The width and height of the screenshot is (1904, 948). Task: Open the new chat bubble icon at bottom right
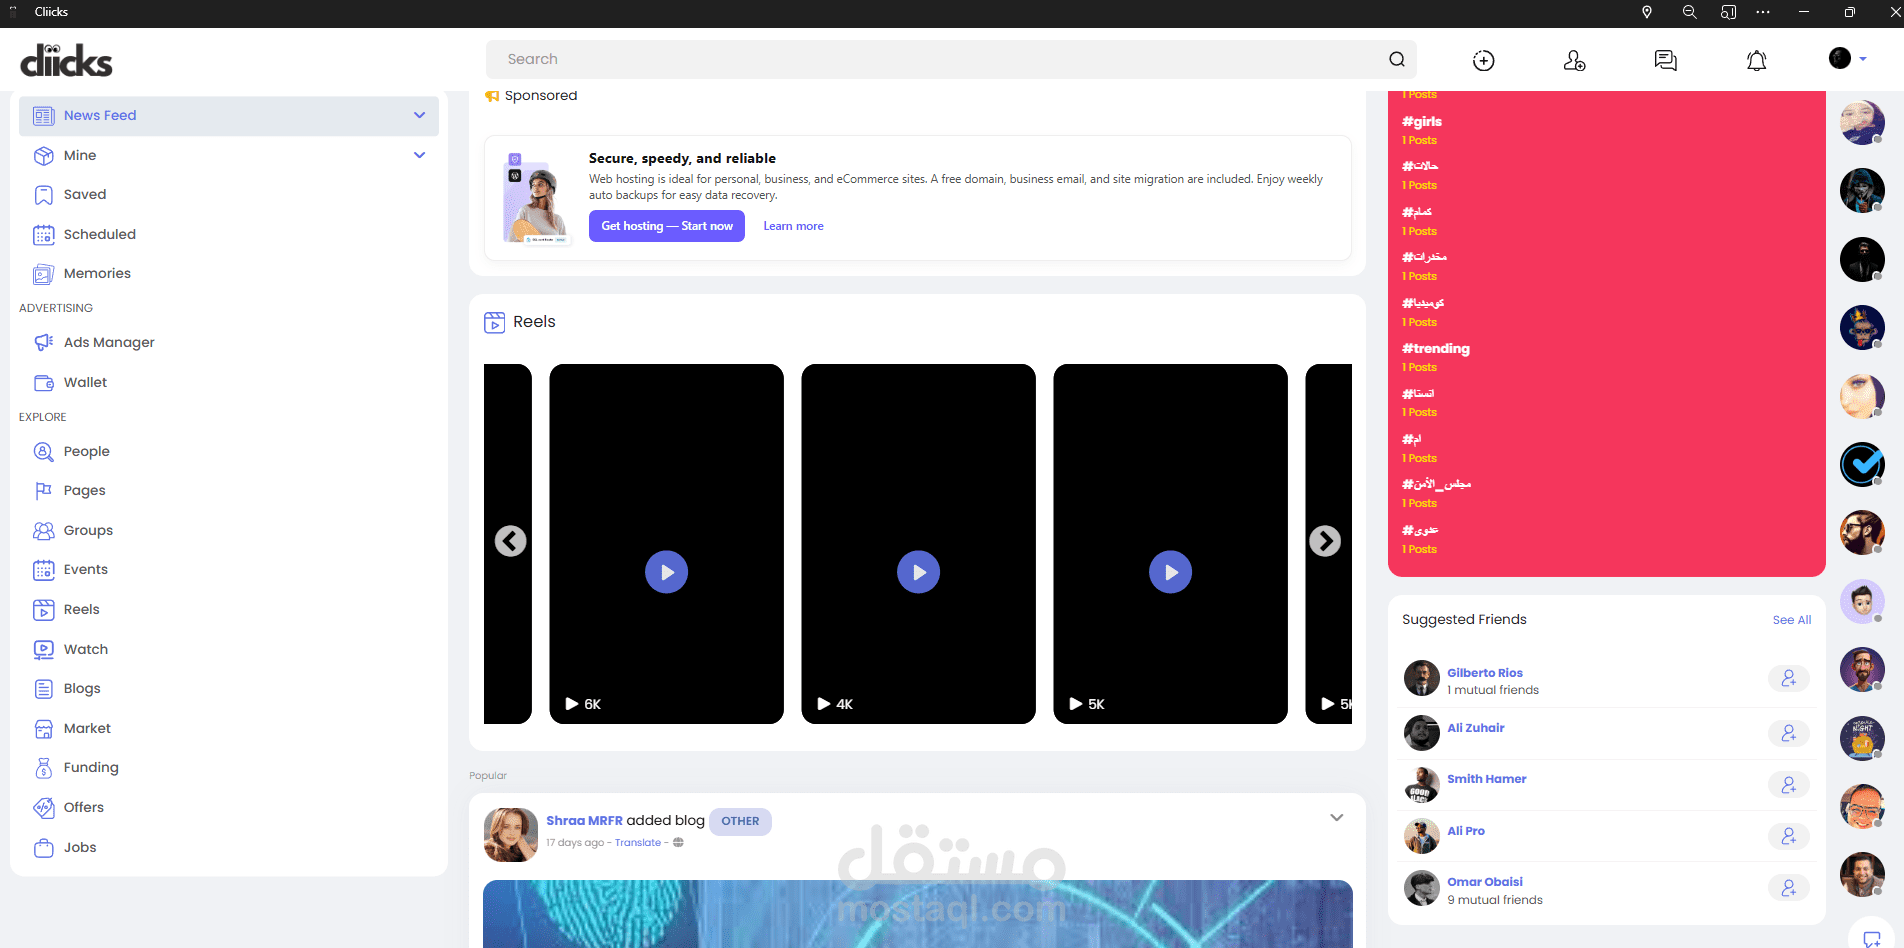click(1872, 937)
